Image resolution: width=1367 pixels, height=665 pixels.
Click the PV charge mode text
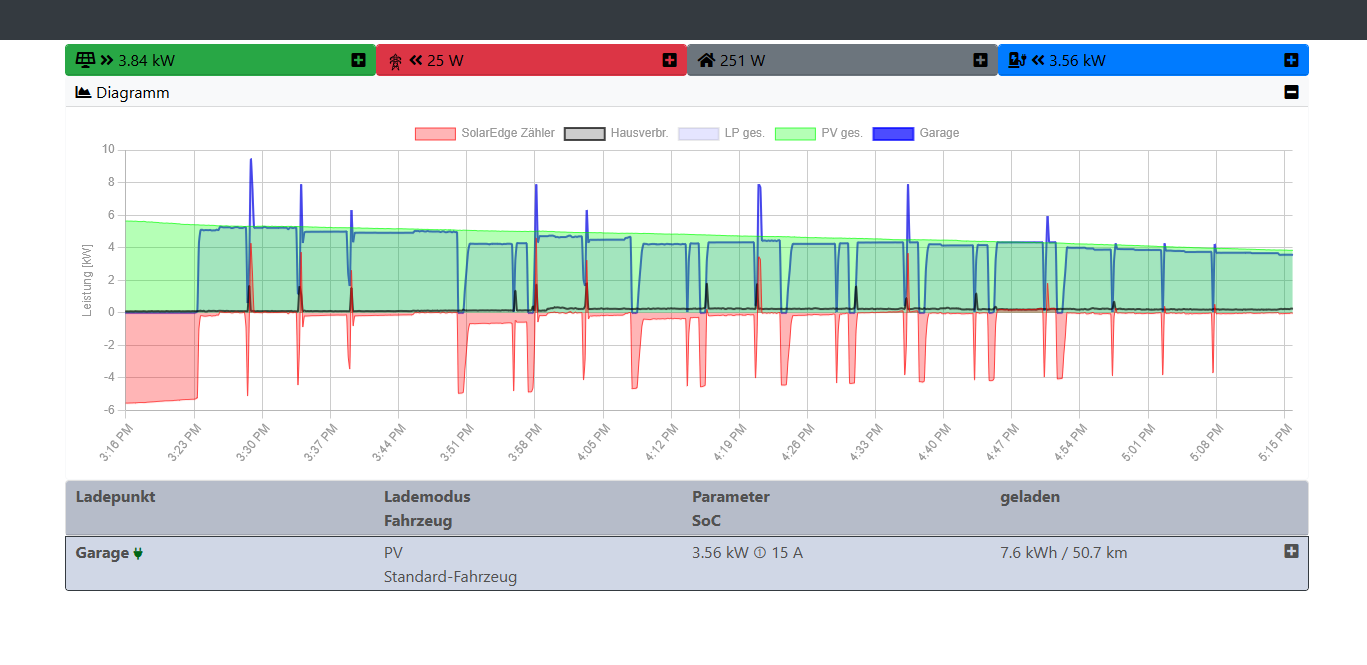pos(393,553)
